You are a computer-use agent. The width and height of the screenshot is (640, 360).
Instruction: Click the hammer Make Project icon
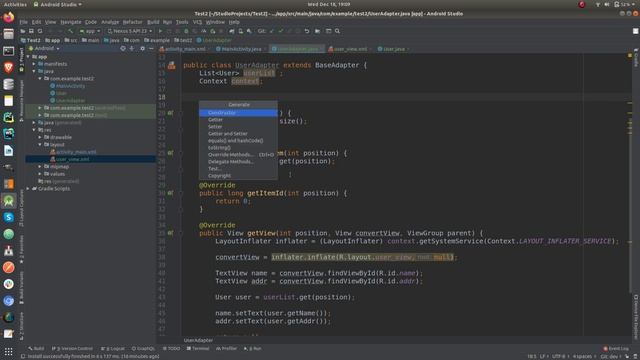(71, 31)
